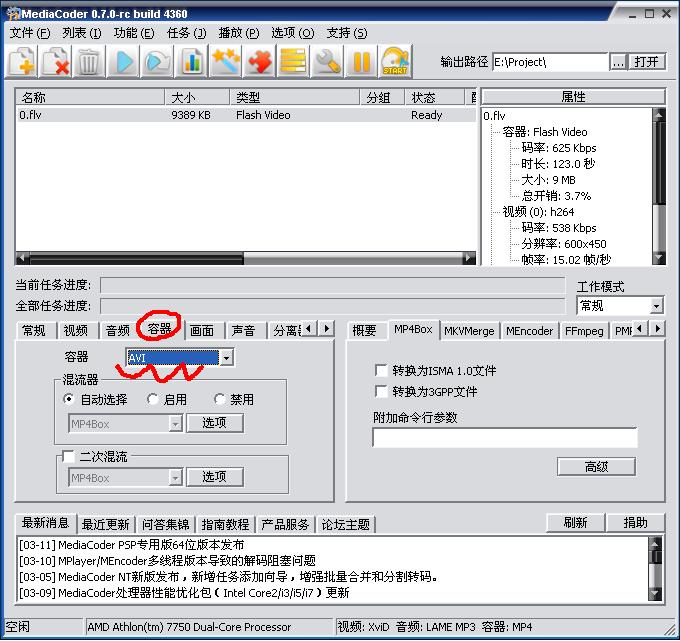Open the 功能(E) menu

click(x=134, y=33)
